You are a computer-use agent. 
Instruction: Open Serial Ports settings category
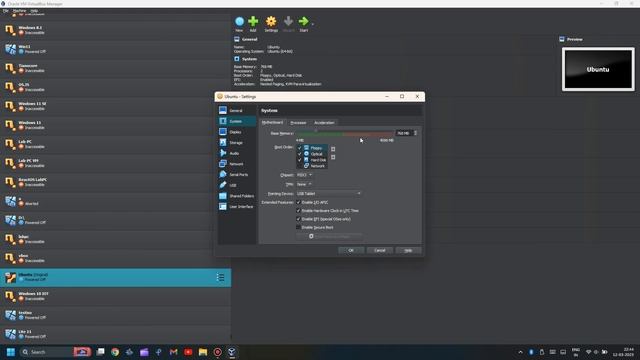(x=237, y=174)
